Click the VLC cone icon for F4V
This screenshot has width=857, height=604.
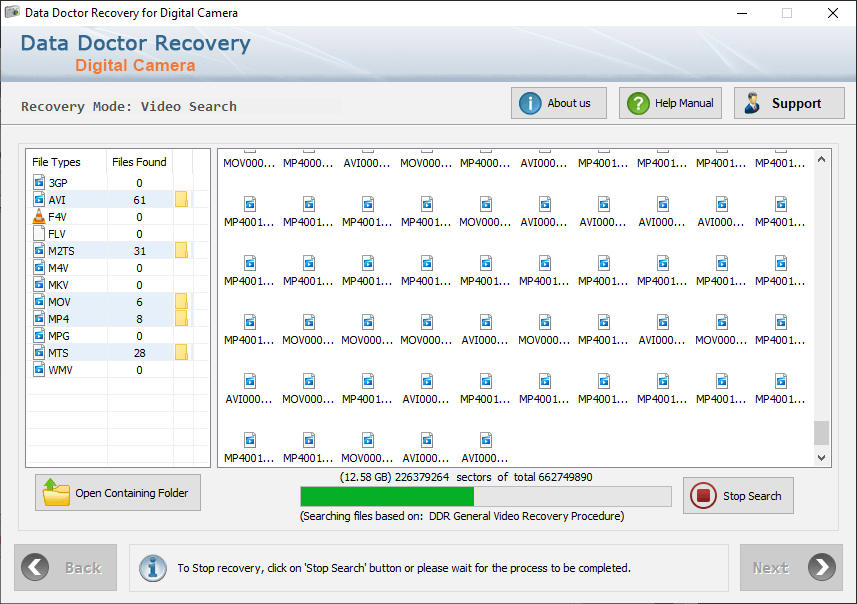(39, 216)
